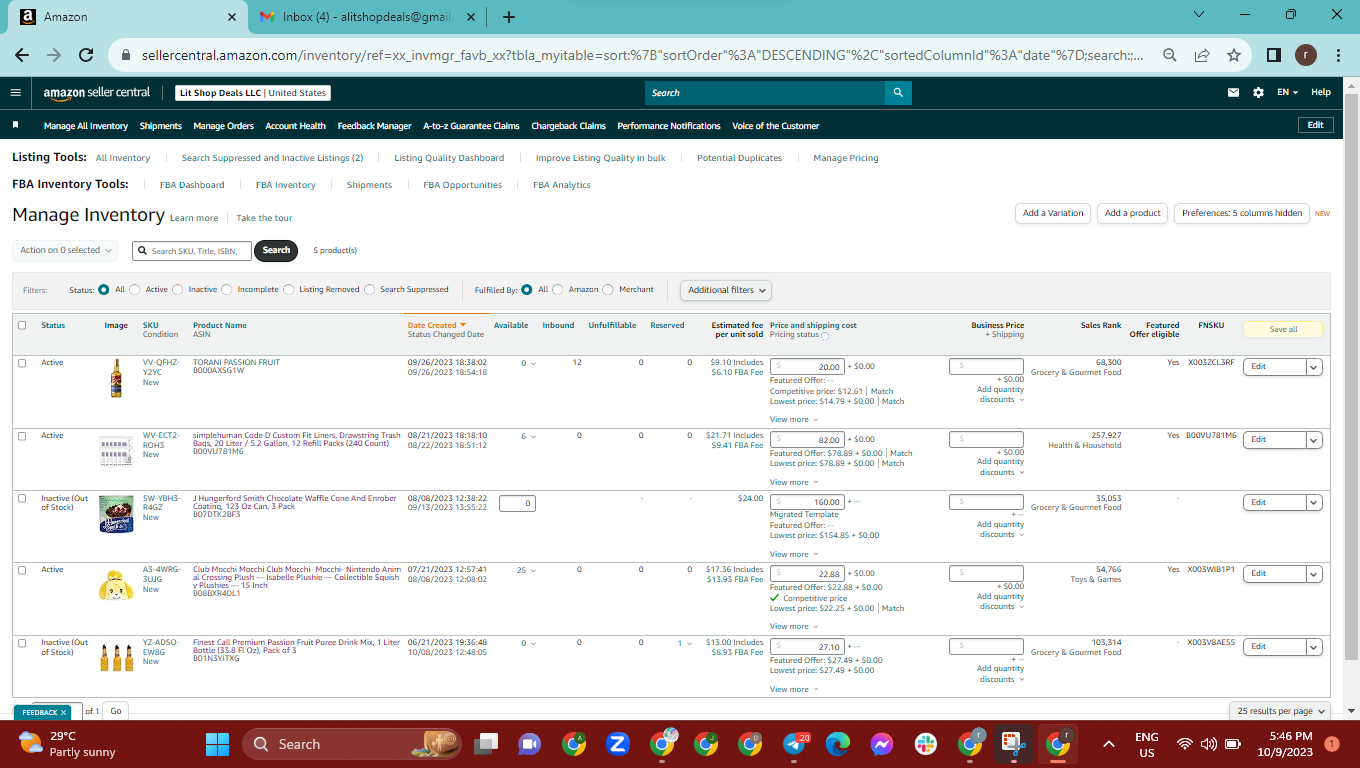Image resolution: width=1360 pixels, height=768 pixels.
Task: Click the share page icon in address bar
Action: [1202, 56]
